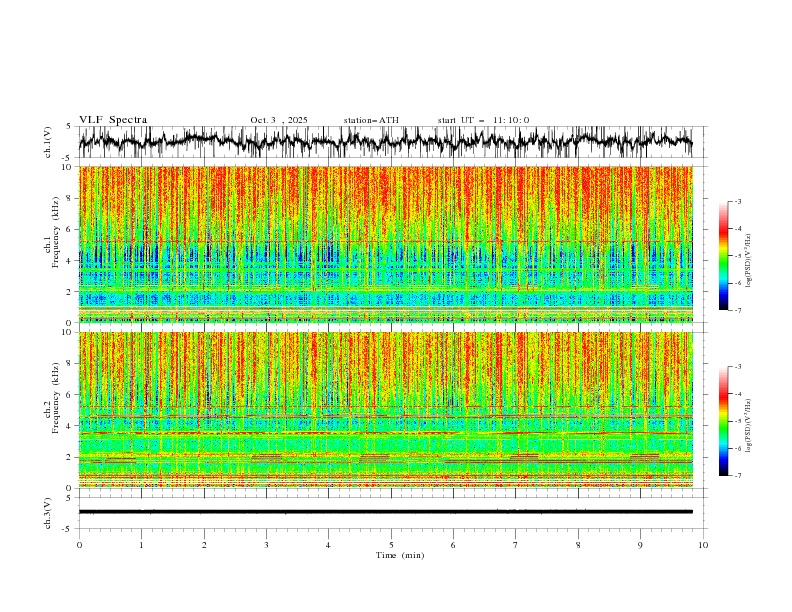The image size is (792, 612).
Task: Click the ch.1 spectrogram panel
Action: pyautogui.click(x=386, y=244)
